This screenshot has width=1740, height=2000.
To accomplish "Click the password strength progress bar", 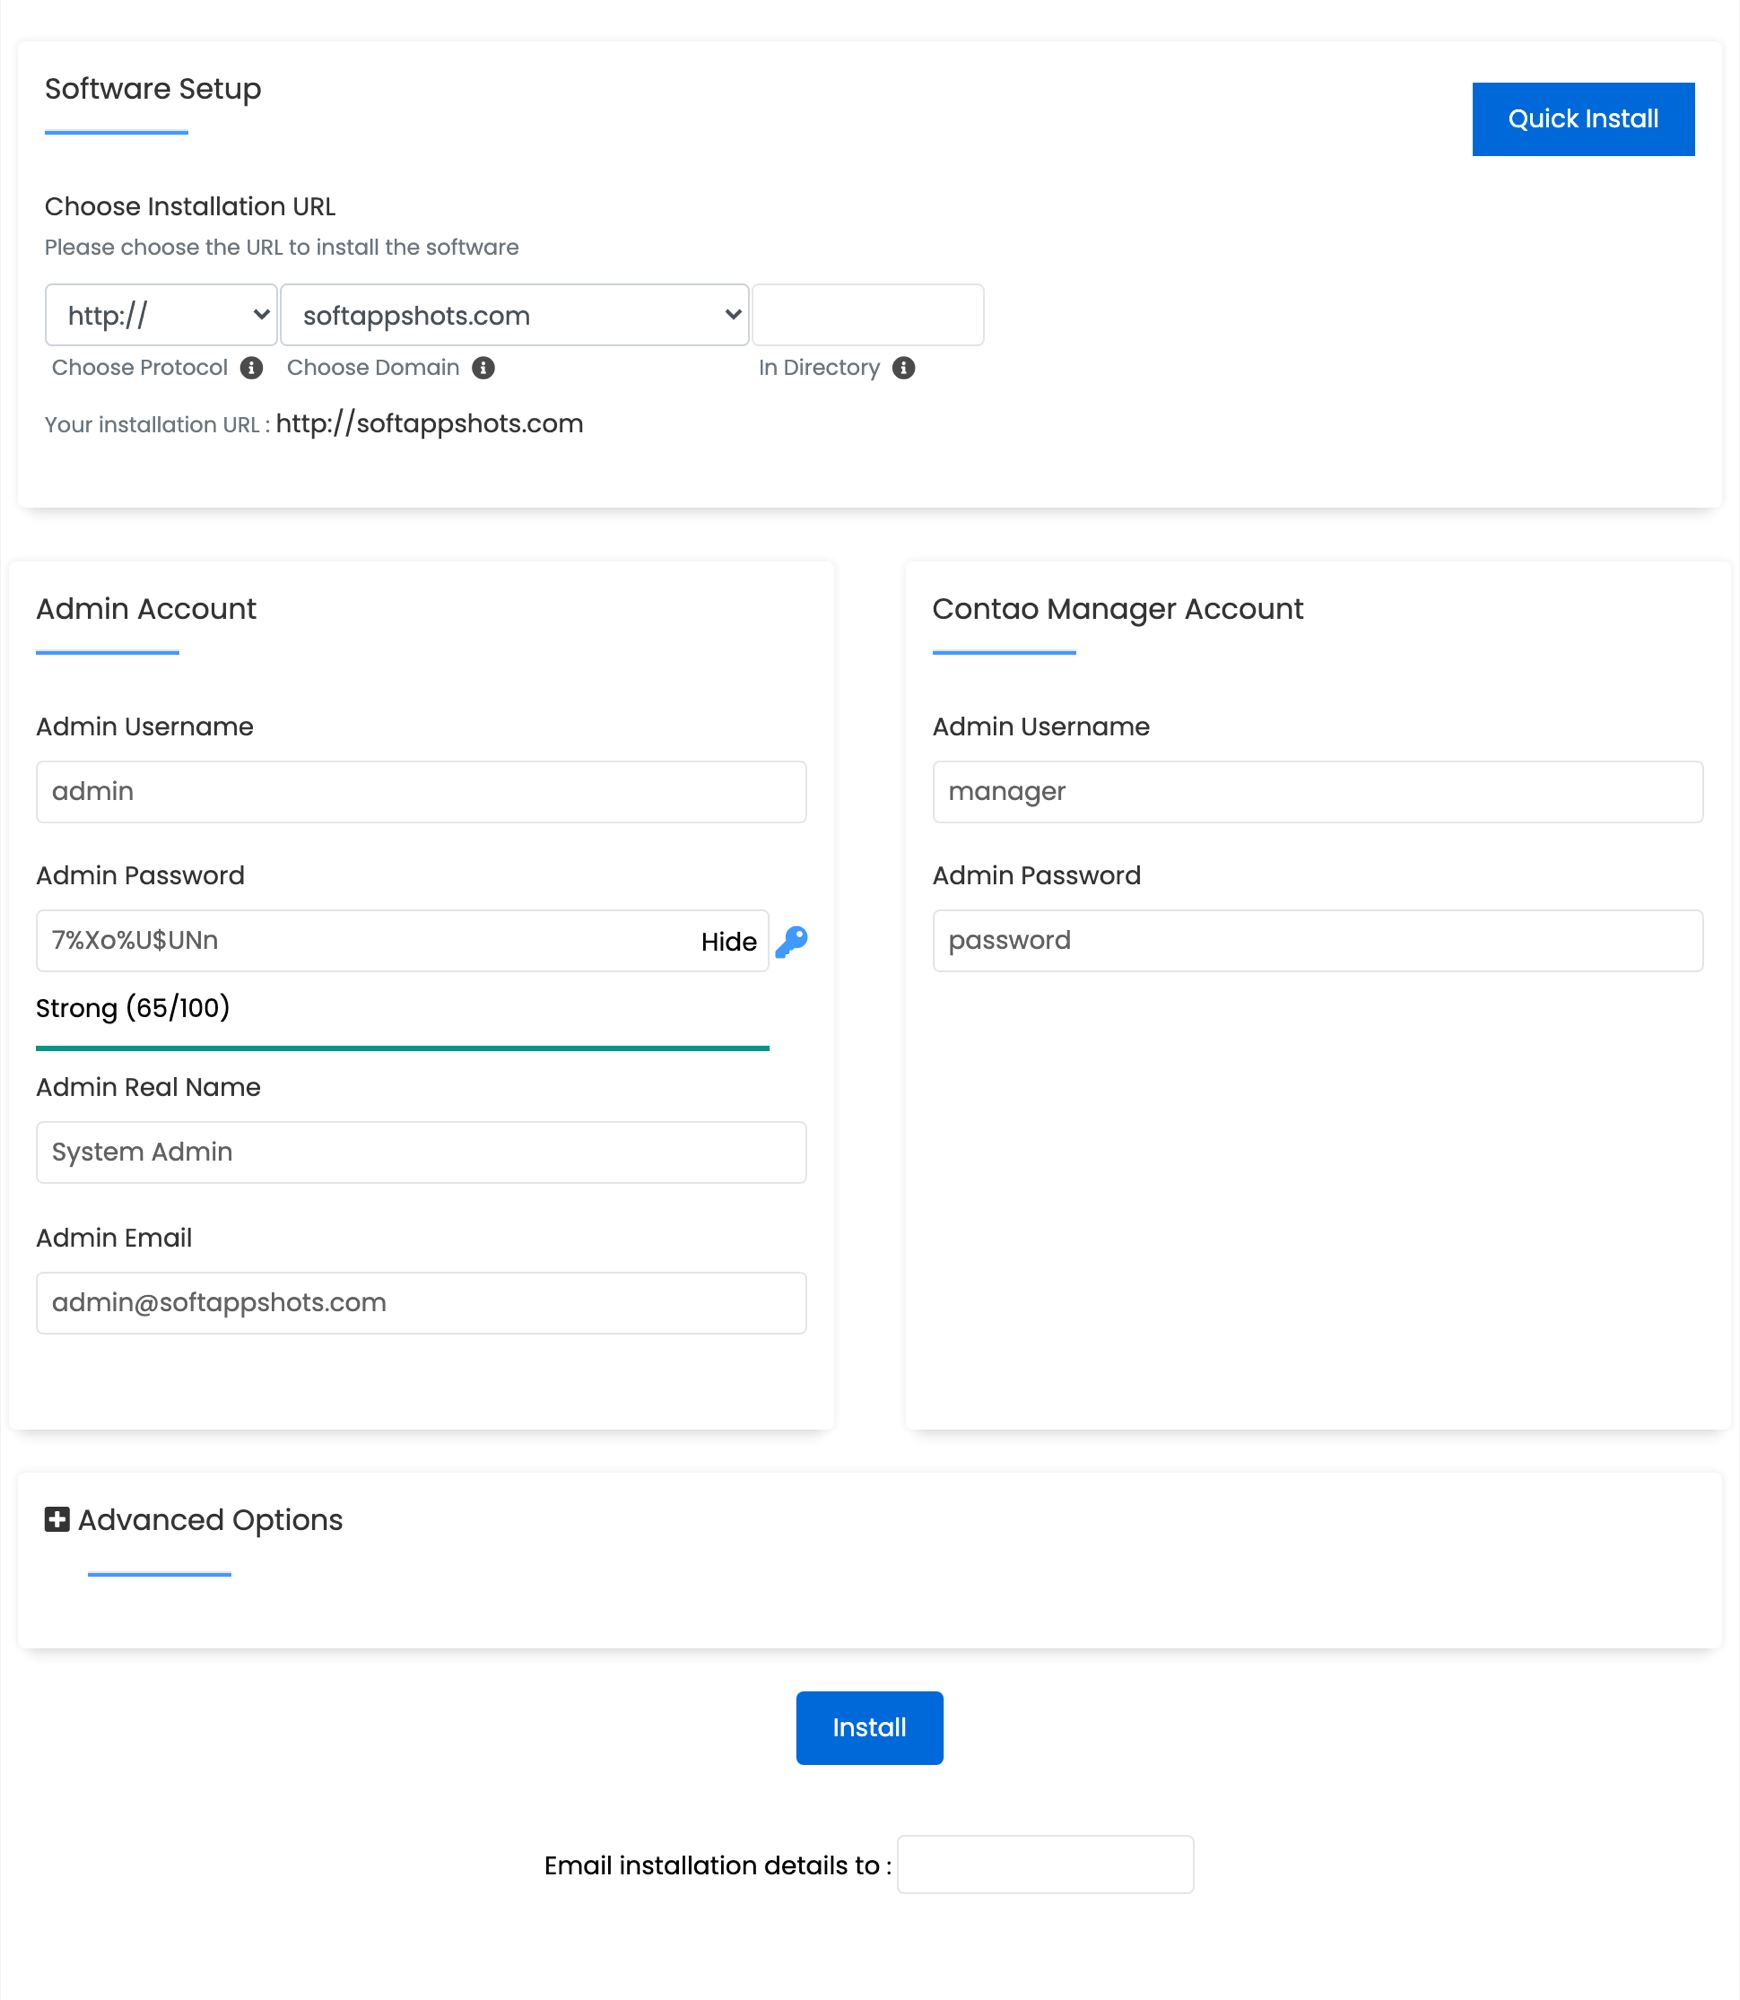I will [x=402, y=1048].
